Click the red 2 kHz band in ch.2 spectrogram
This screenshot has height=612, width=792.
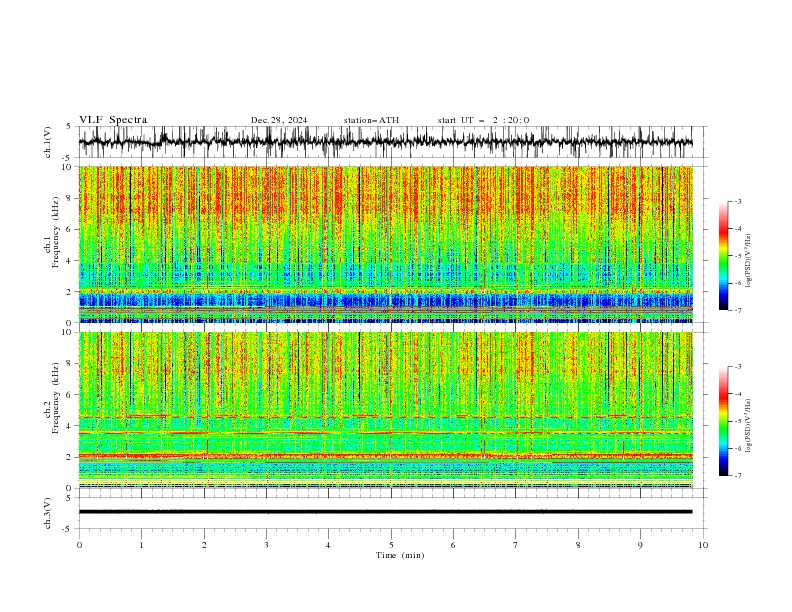point(386,456)
